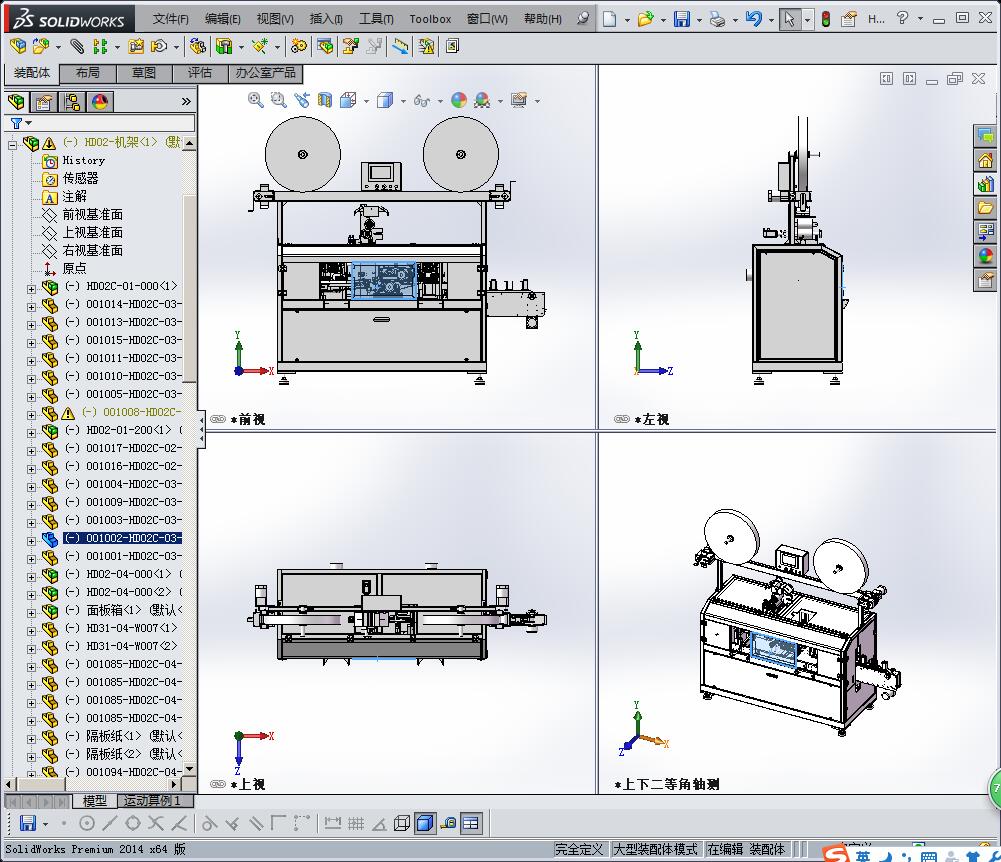
Task: Click the 完全定义 status bar field
Action: (x=579, y=849)
